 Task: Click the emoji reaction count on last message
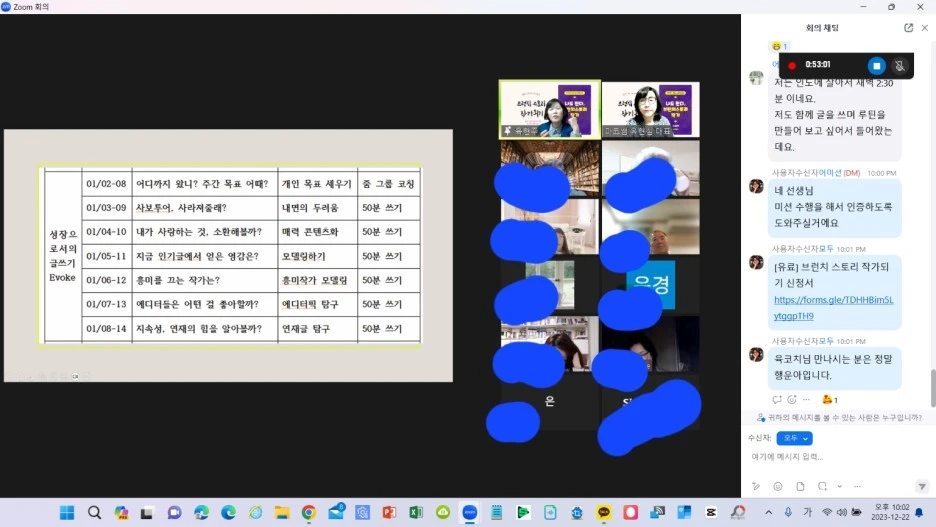[x=830, y=399]
